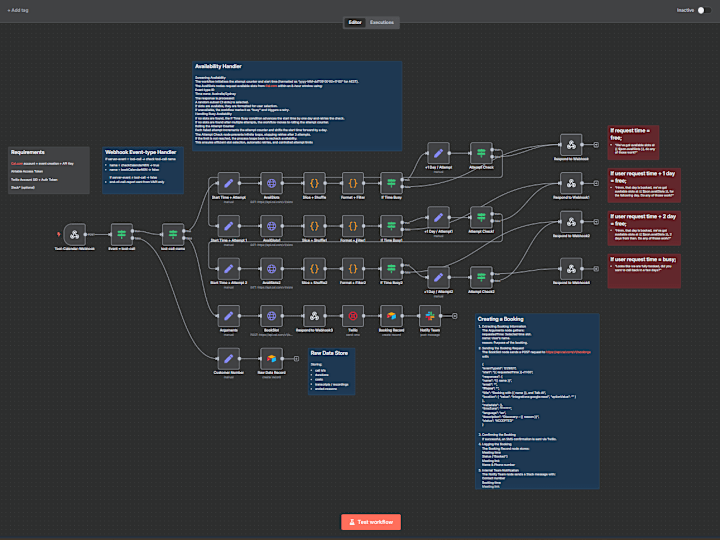
Task: Add a node after Respond to Webhook1
Action: pyautogui.click(x=596, y=183)
